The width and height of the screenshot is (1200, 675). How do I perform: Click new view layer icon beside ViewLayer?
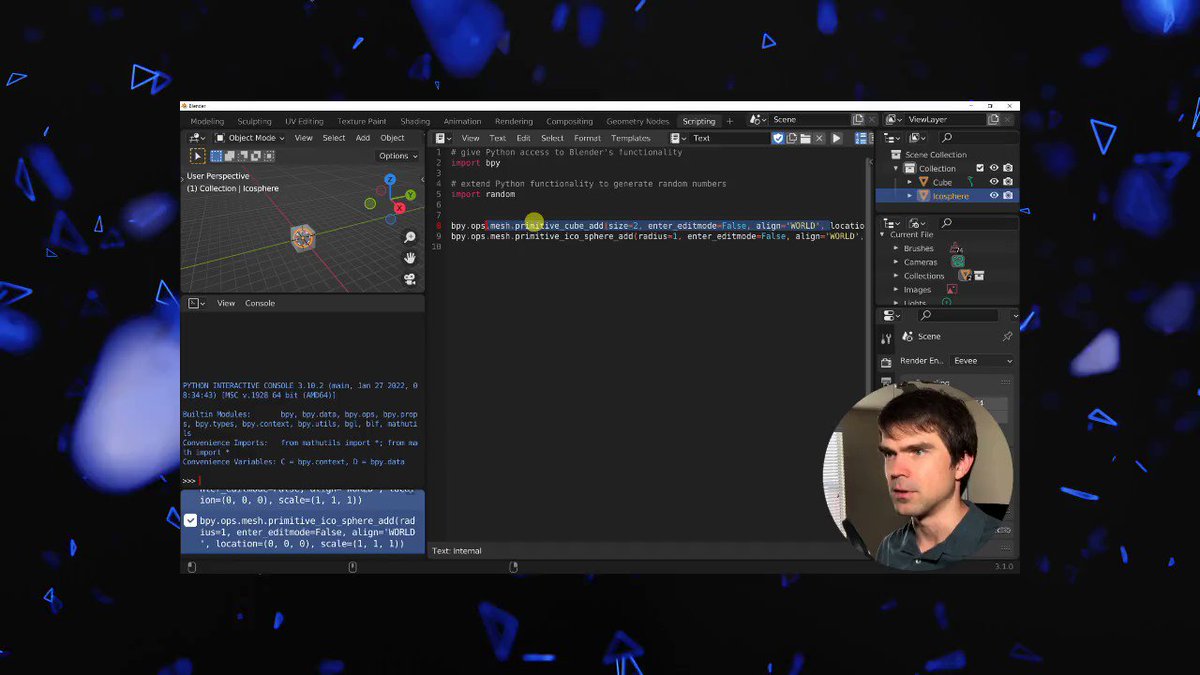click(993, 120)
